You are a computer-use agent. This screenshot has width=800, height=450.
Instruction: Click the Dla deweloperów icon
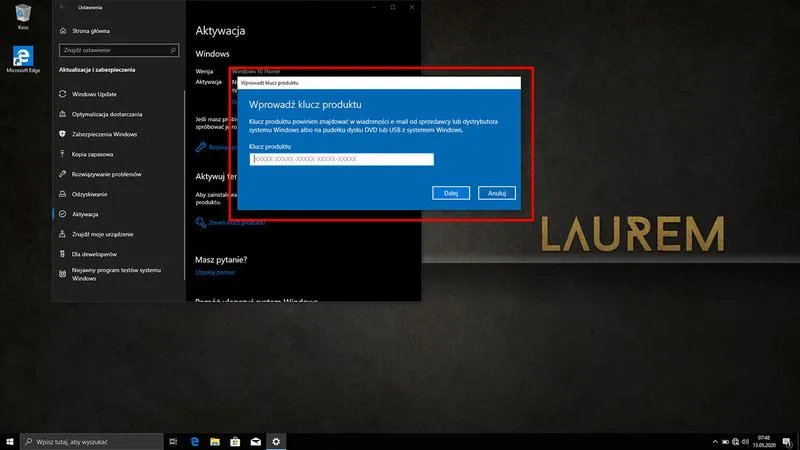point(62,254)
